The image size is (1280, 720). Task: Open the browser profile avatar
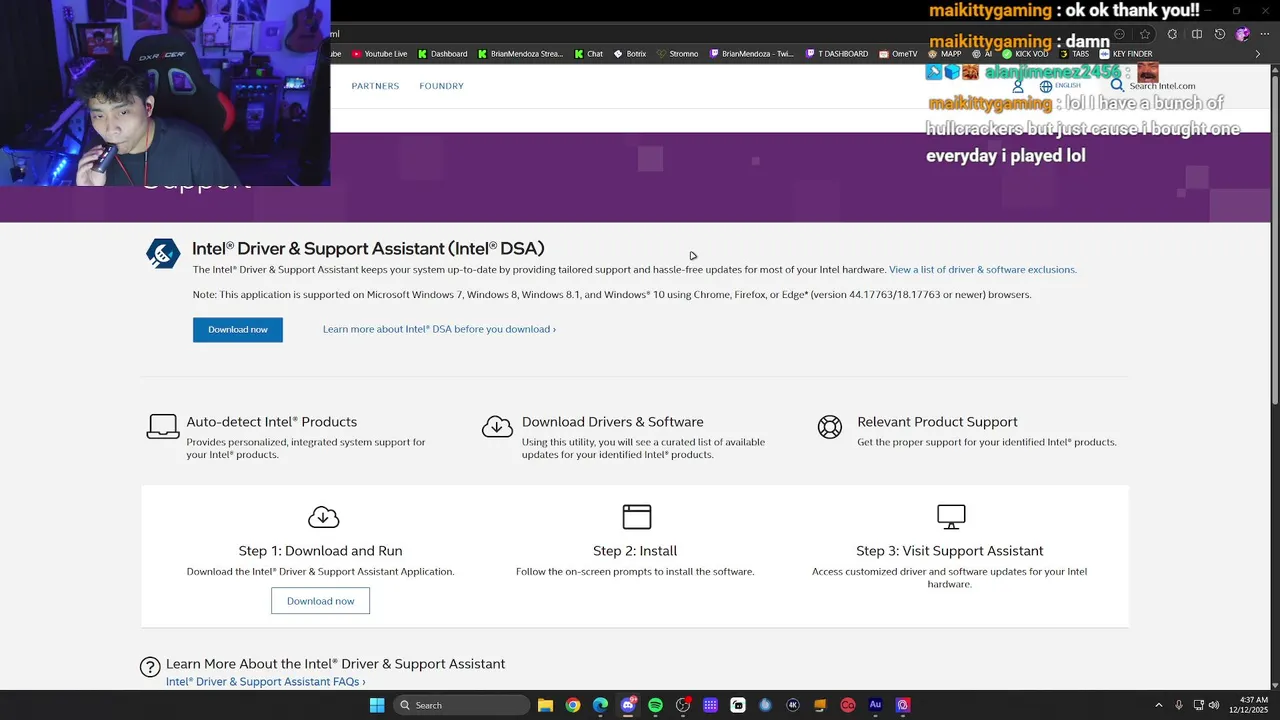[1243, 34]
